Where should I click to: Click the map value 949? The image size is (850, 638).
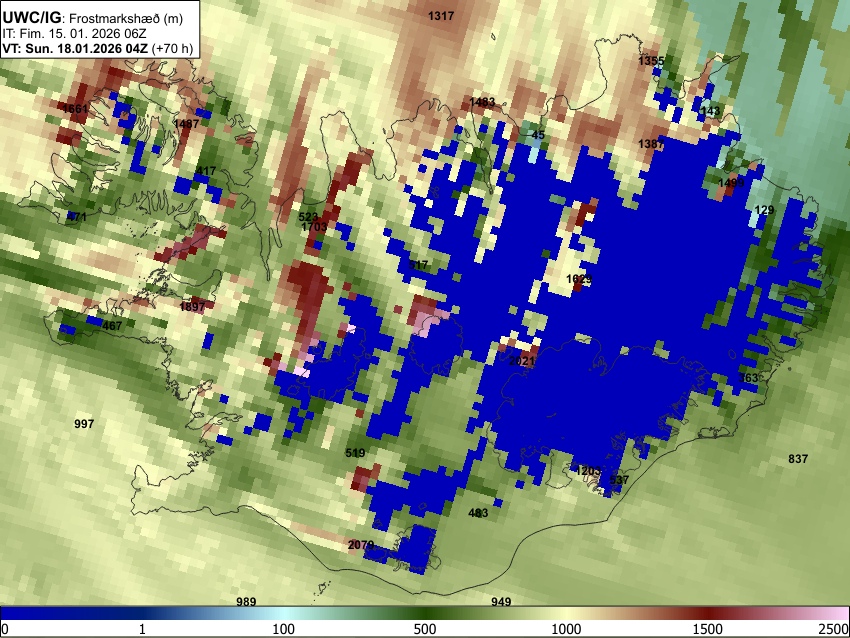pos(501,602)
